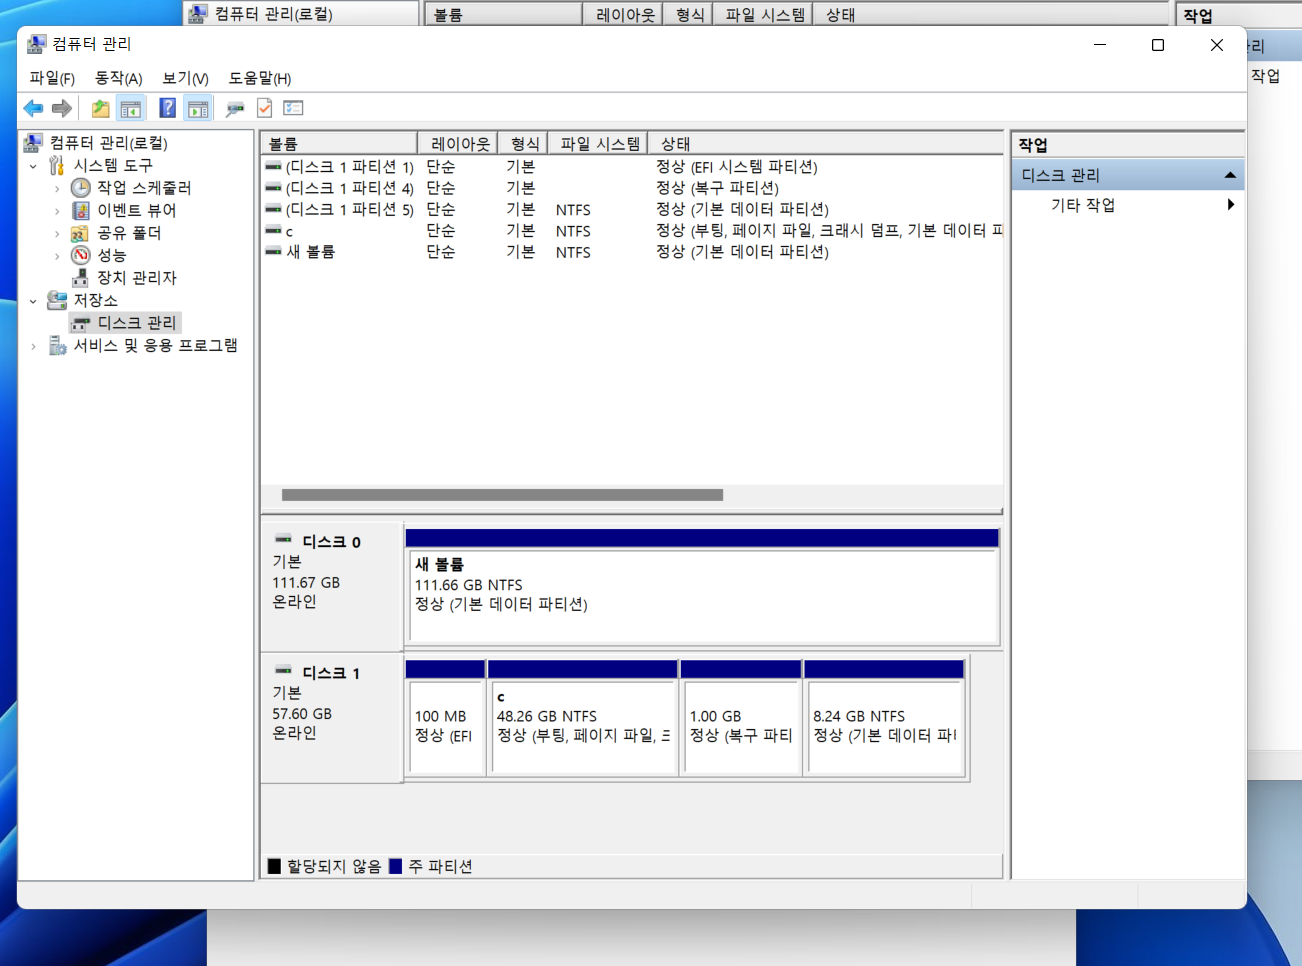The image size is (1302, 966).
Task: Click the volume icon beside 새 볼륨 row
Action: point(273,252)
